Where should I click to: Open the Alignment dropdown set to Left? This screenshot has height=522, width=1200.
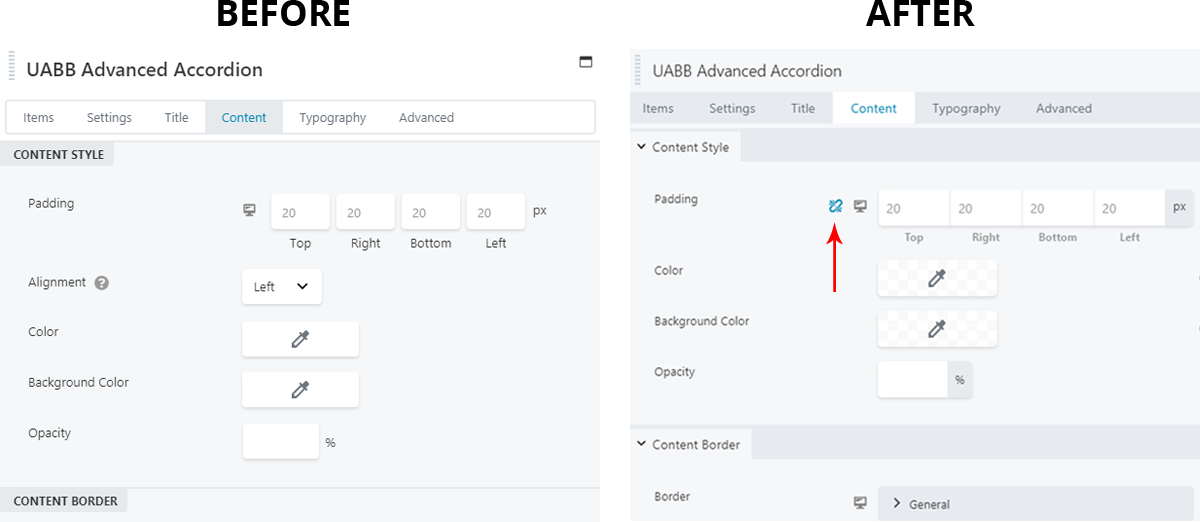point(281,286)
